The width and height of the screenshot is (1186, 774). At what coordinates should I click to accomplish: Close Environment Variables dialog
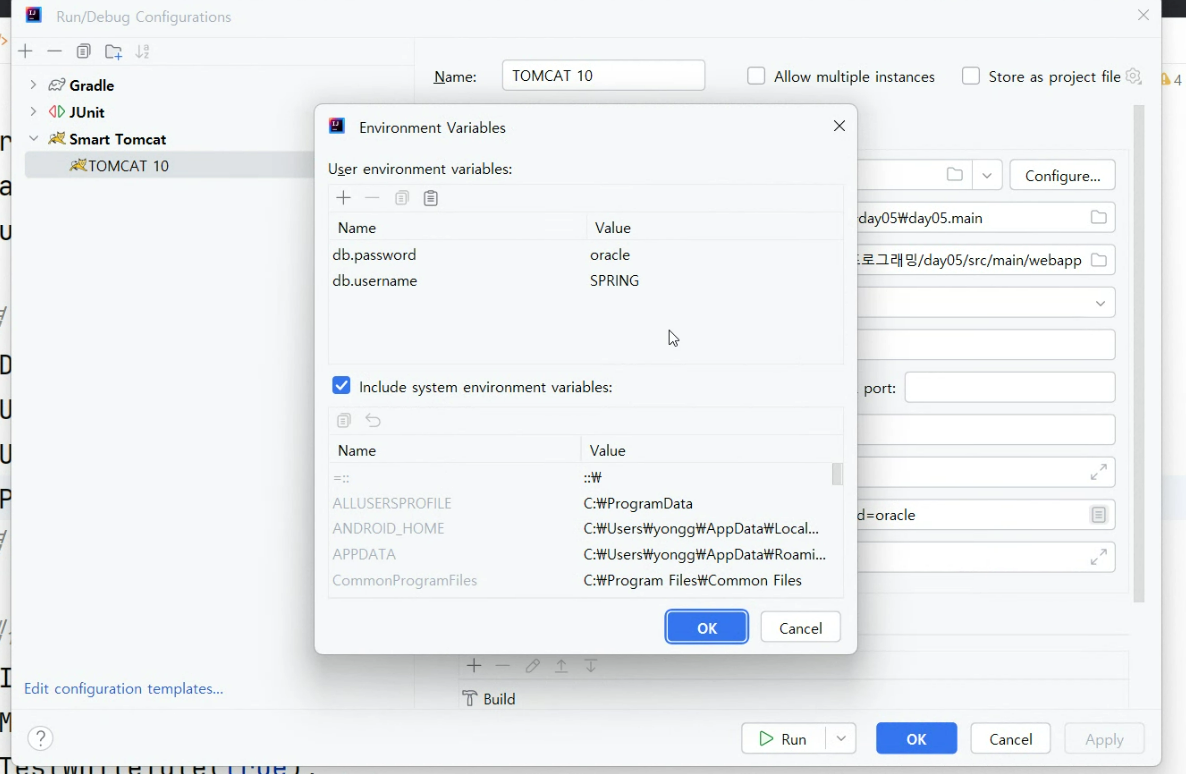click(839, 126)
